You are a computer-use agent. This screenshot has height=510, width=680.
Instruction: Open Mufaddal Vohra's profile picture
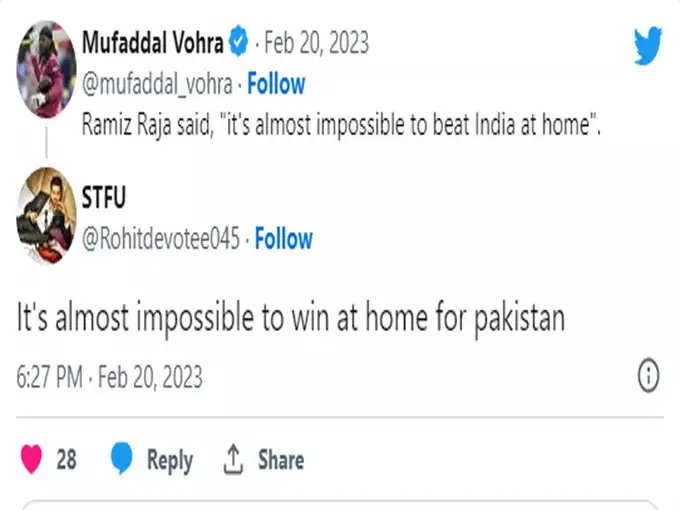47,71
